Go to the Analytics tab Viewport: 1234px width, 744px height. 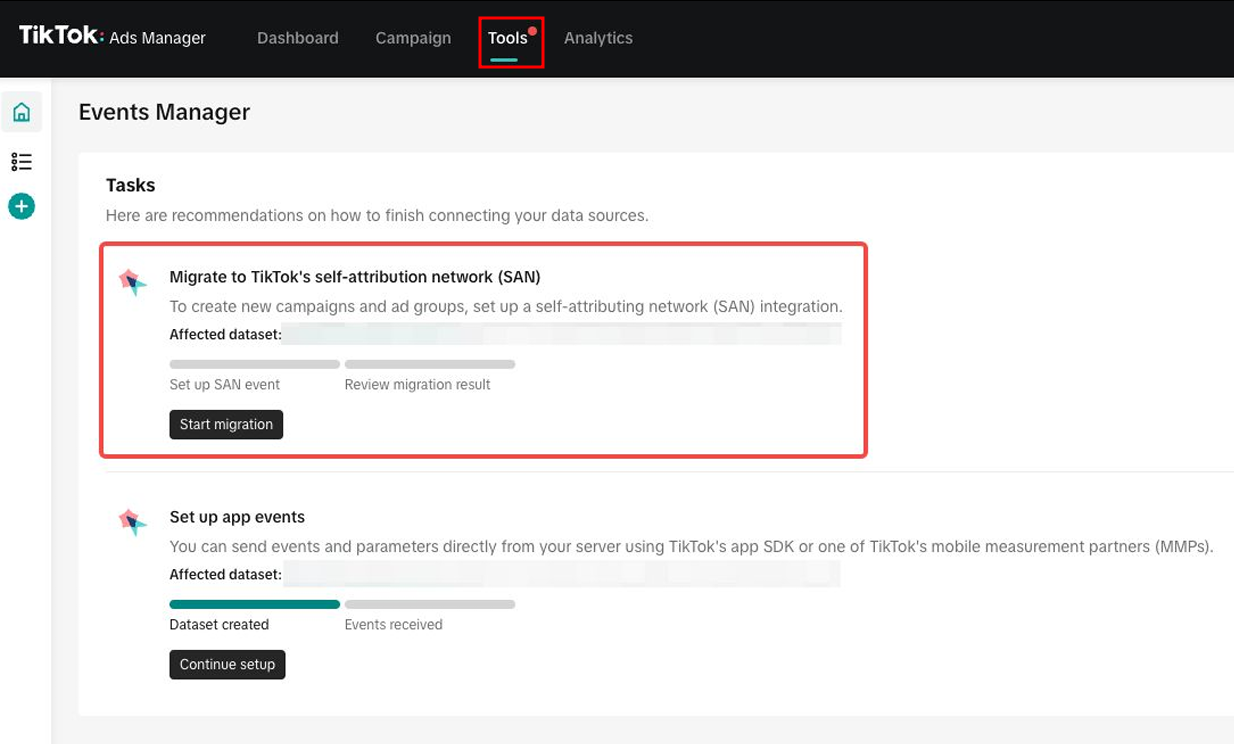[598, 38]
